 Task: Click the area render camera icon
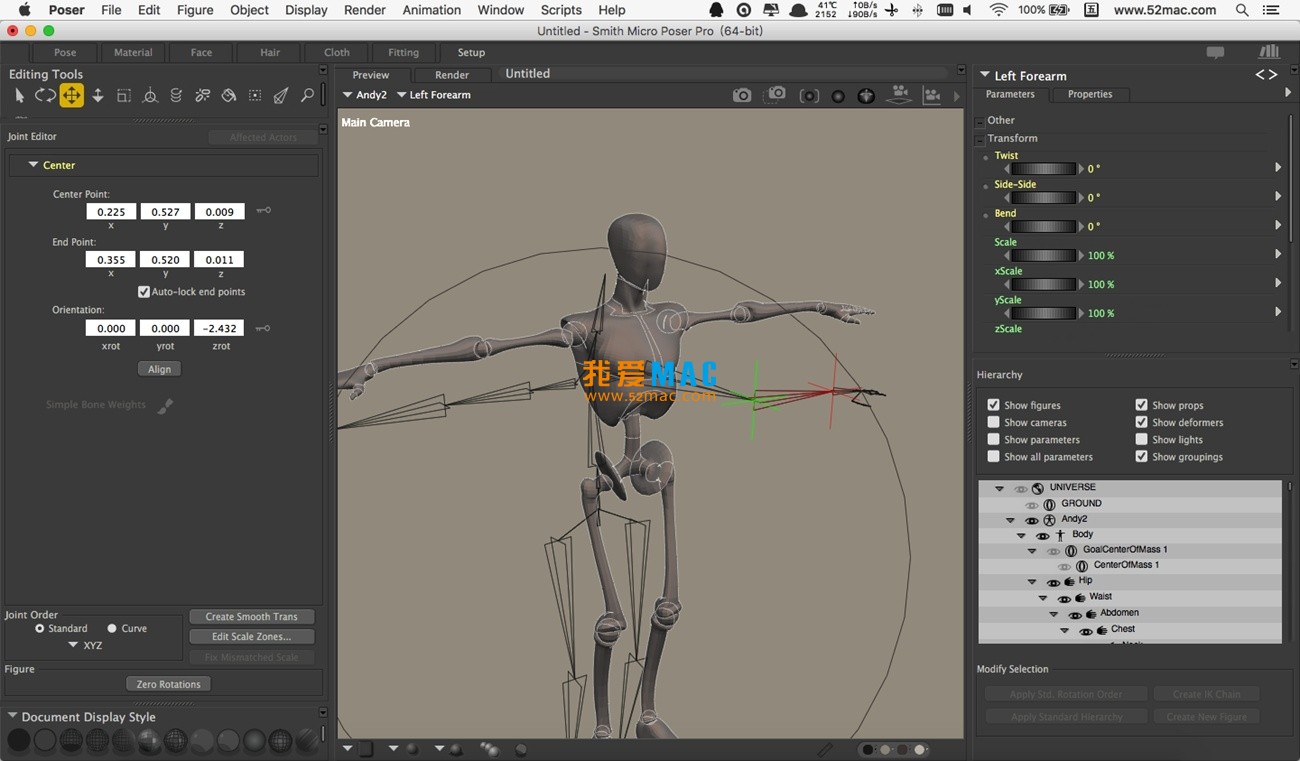[x=776, y=94]
